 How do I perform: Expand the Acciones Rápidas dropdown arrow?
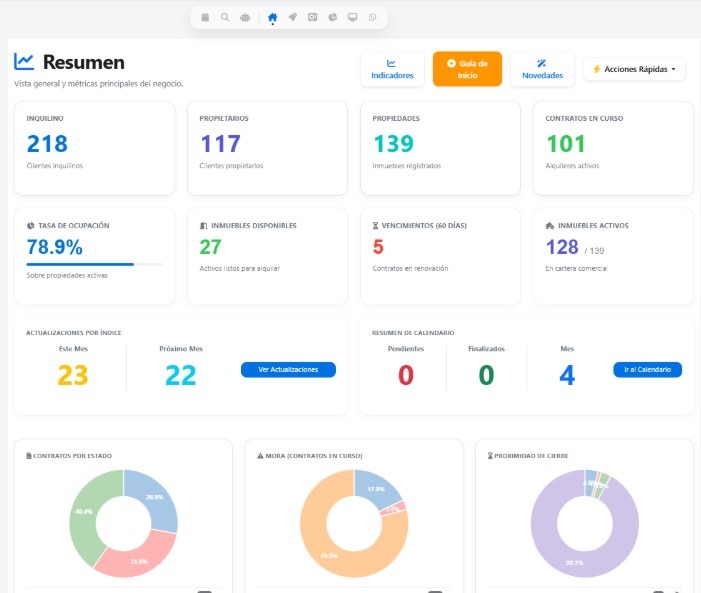674,69
